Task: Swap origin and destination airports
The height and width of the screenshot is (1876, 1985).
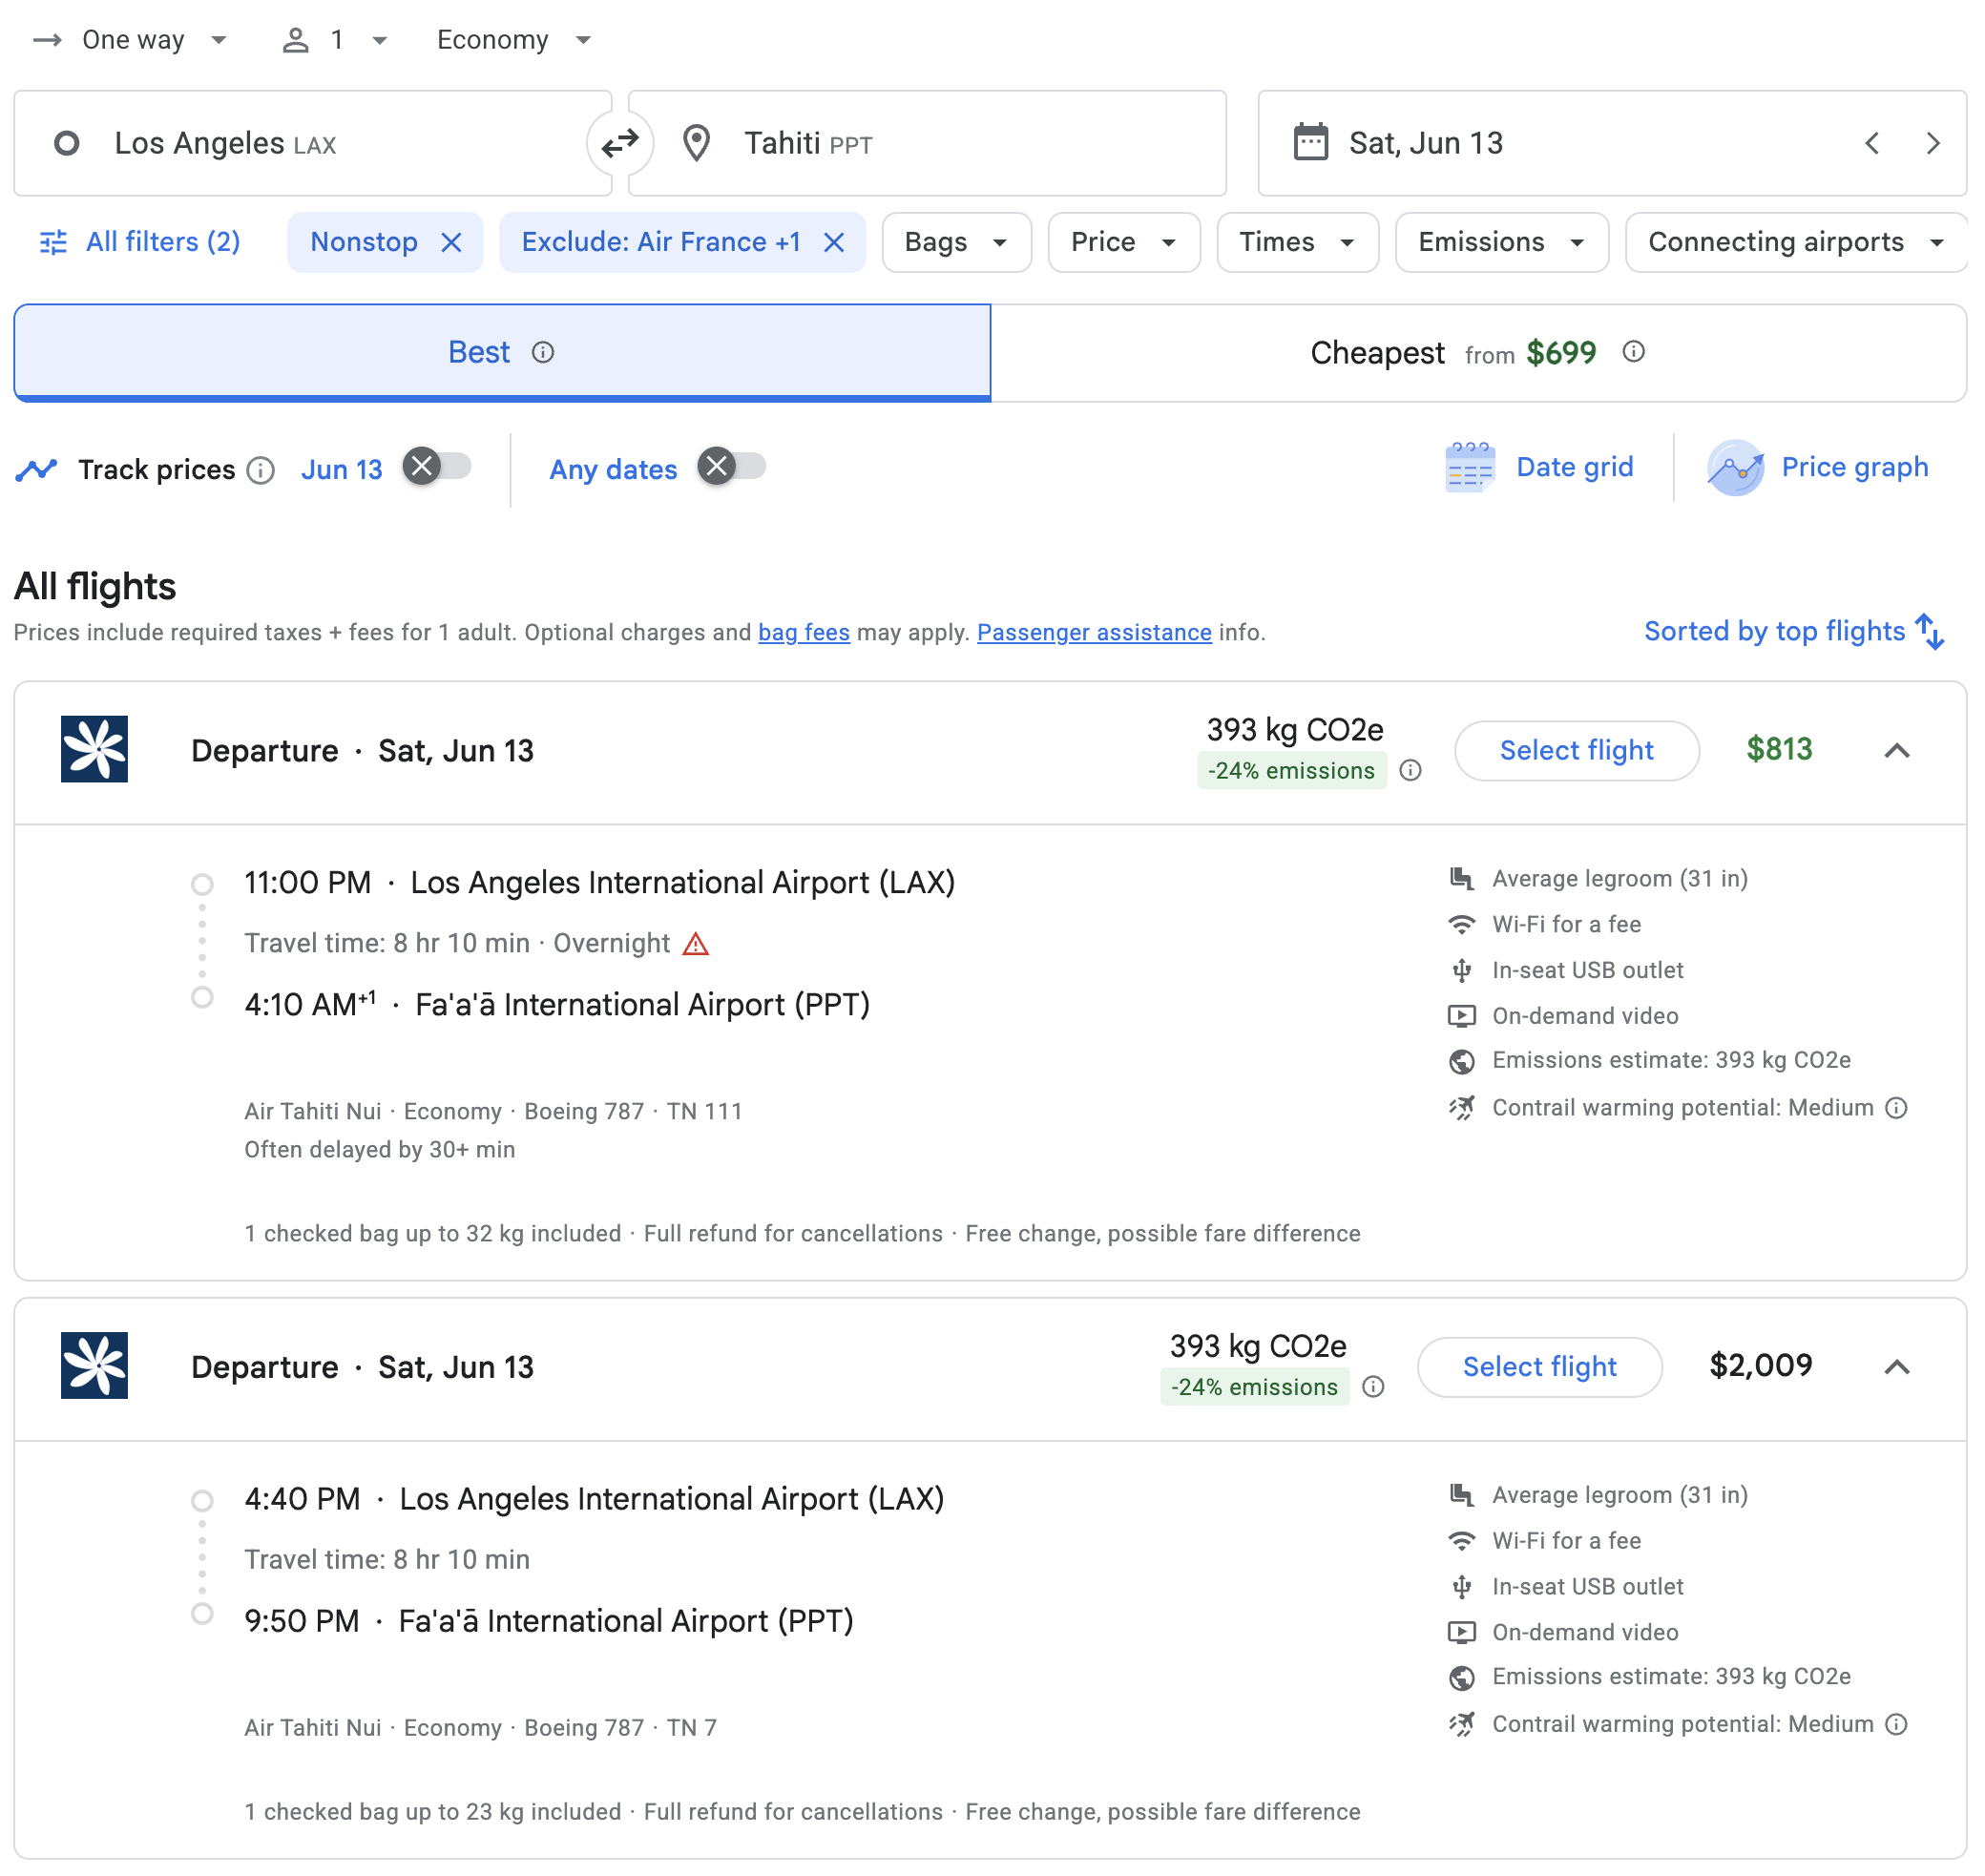Action: point(620,143)
